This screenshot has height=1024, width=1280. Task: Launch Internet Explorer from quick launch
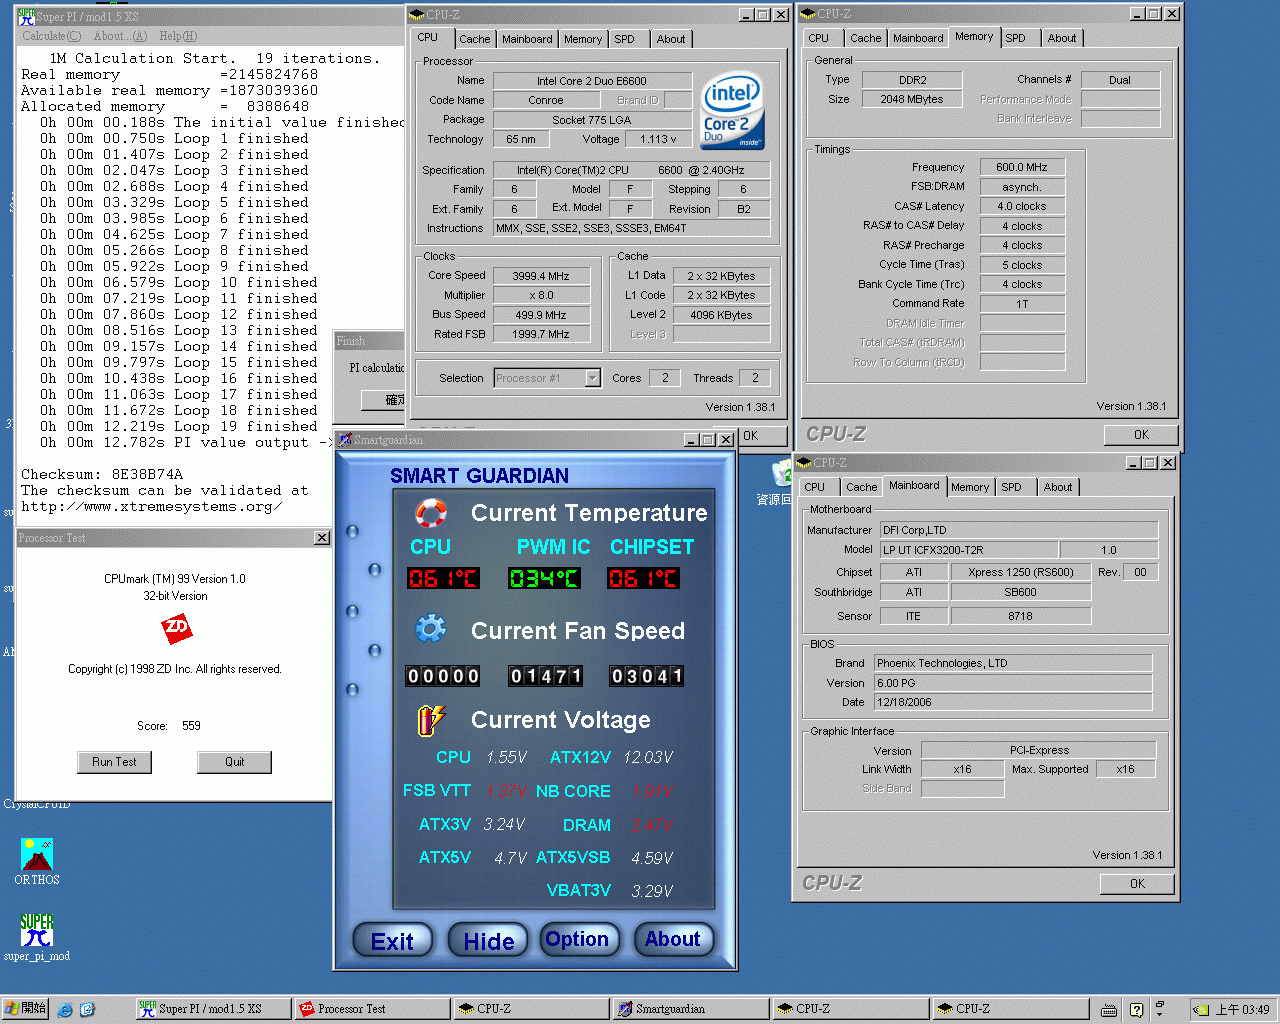tap(65, 1010)
